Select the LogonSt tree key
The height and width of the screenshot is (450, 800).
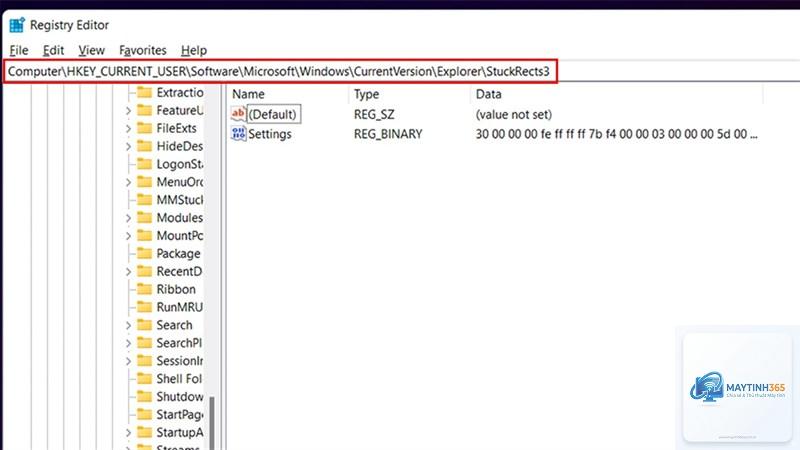(x=180, y=164)
